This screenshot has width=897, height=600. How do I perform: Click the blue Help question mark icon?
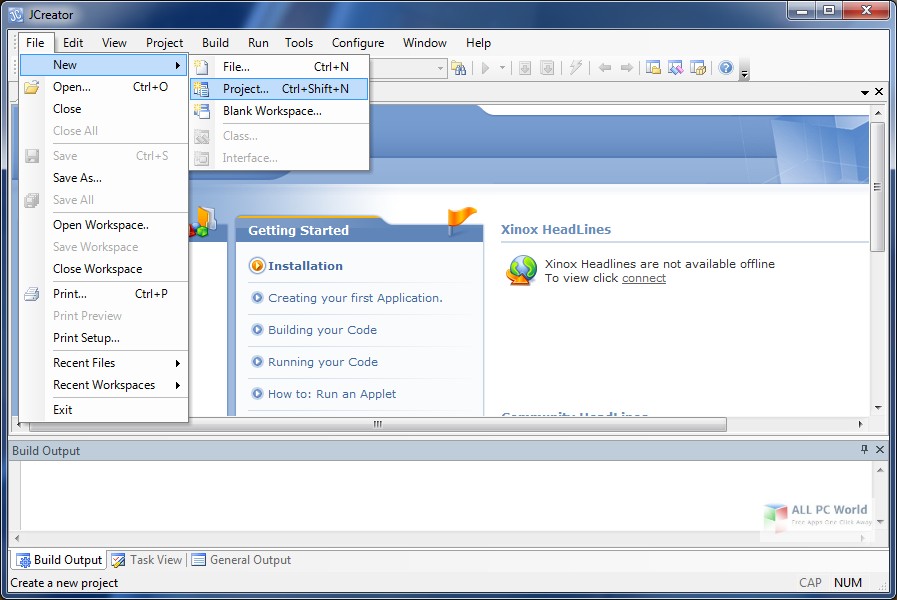click(x=726, y=68)
